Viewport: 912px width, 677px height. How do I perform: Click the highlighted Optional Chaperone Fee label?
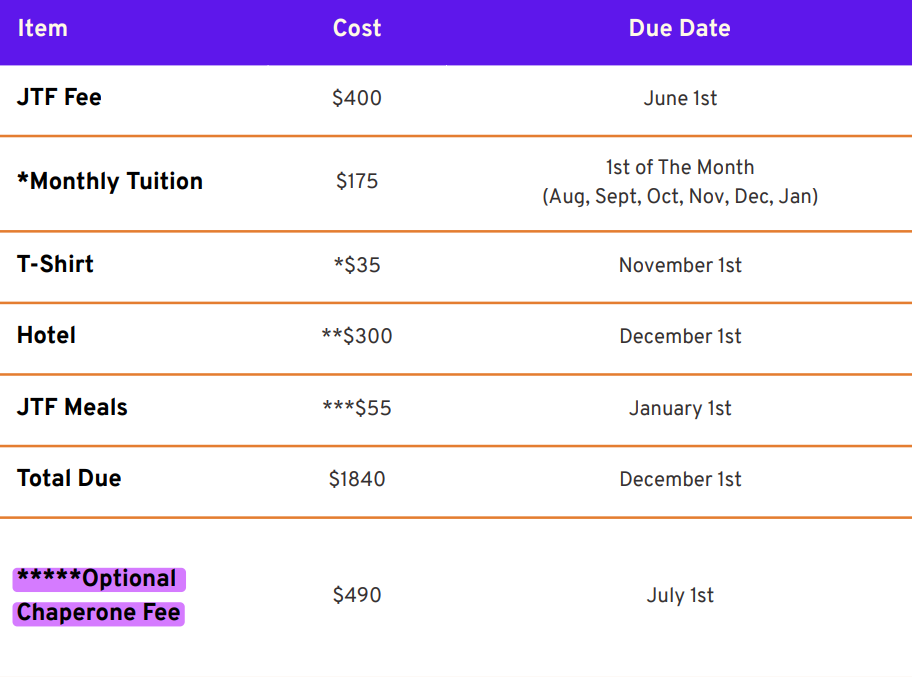click(x=98, y=596)
